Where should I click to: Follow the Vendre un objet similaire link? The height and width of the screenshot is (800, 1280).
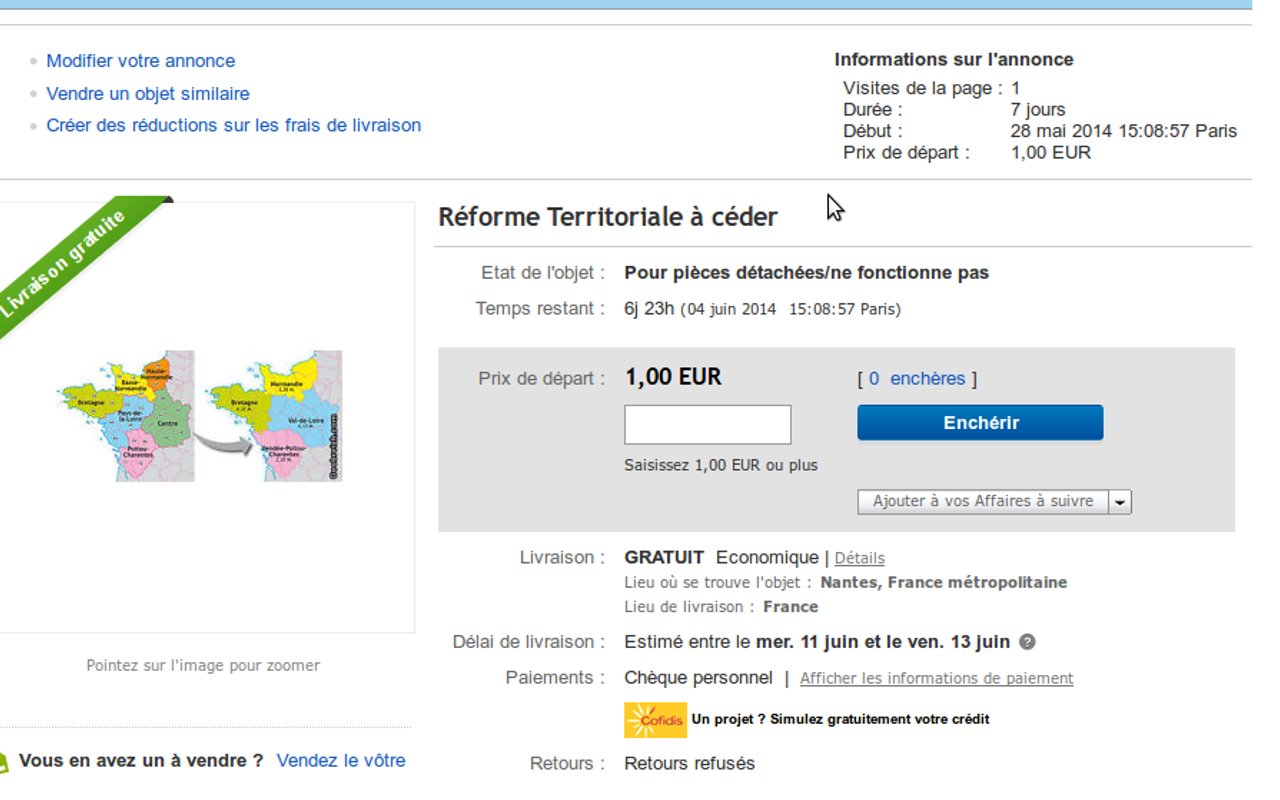pyautogui.click(x=148, y=94)
